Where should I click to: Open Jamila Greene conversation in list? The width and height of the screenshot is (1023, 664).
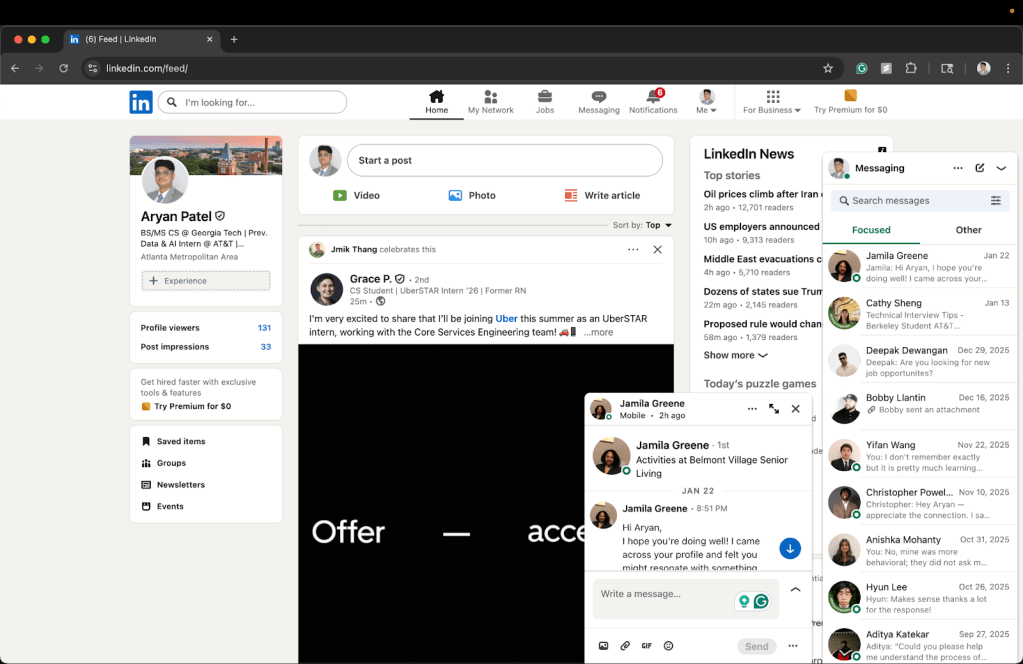[920, 267]
